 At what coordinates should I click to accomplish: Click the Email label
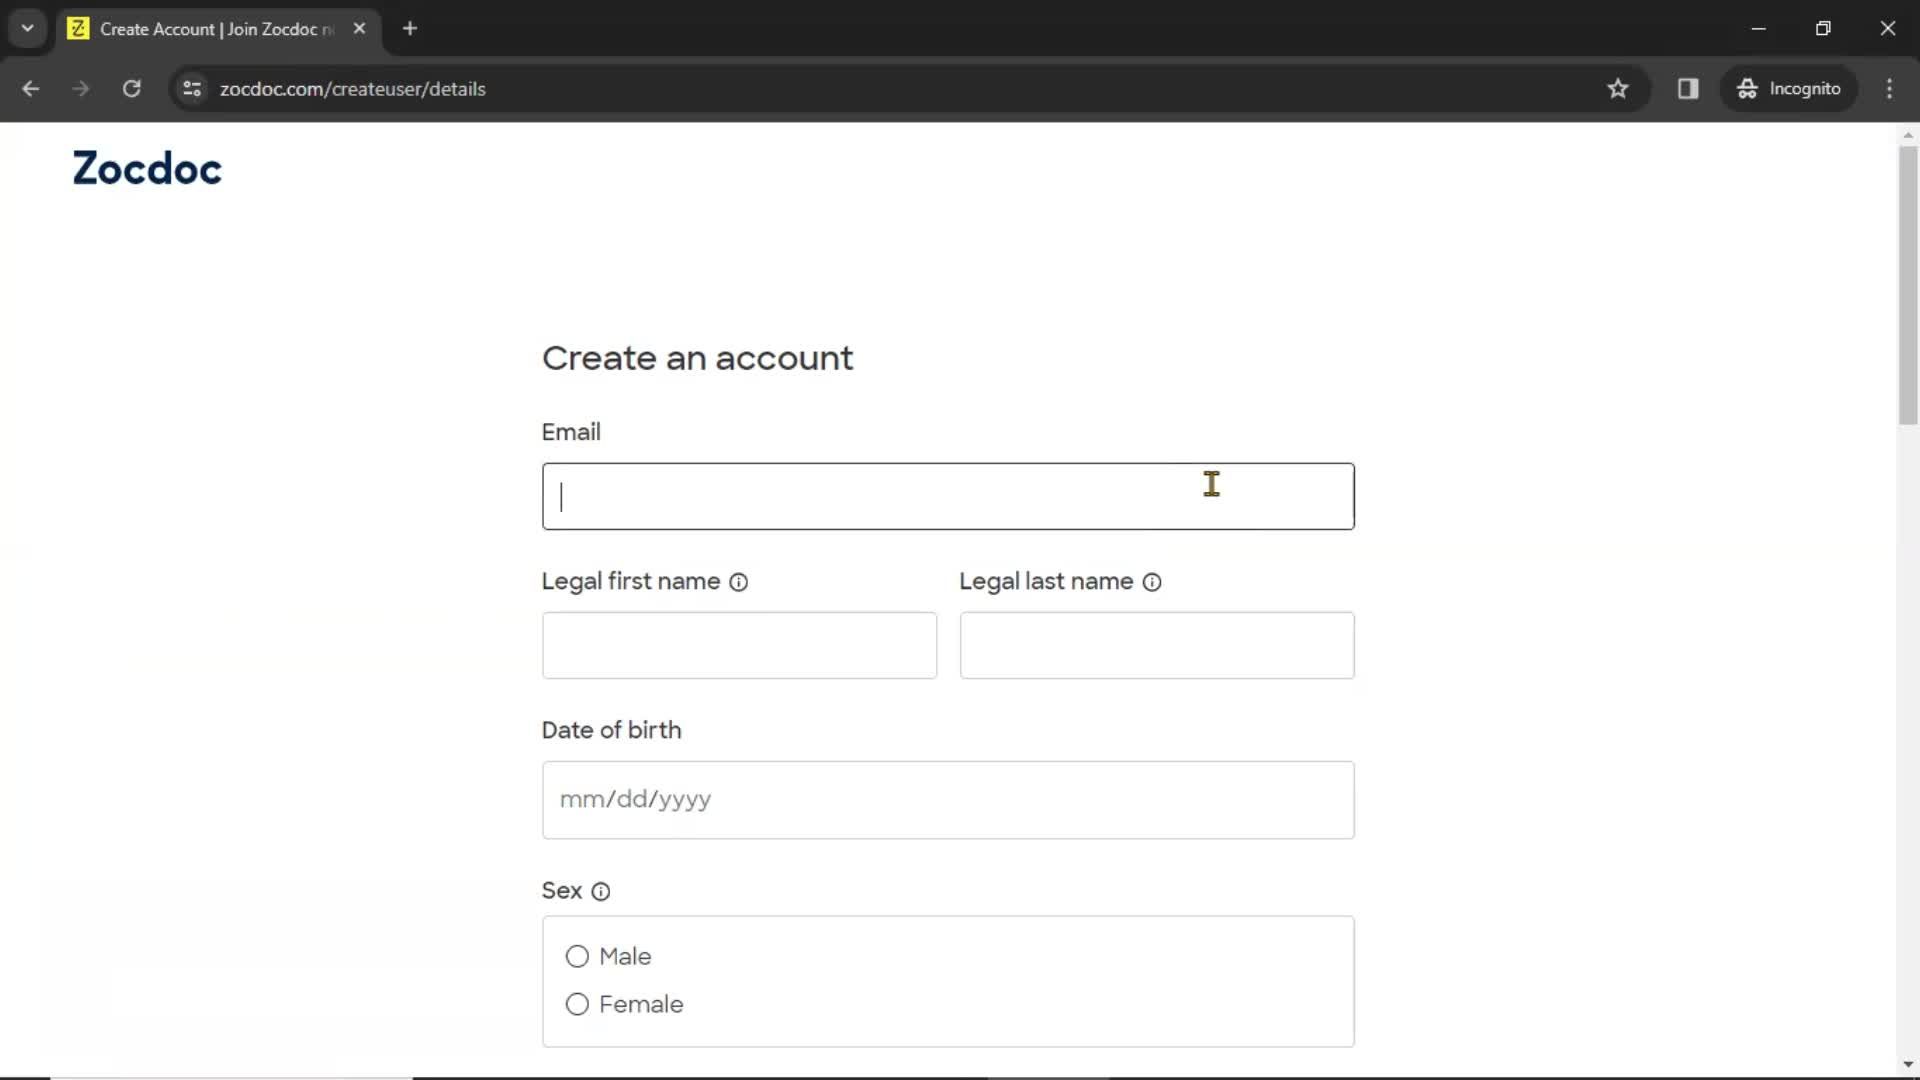pyautogui.click(x=571, y=432)
